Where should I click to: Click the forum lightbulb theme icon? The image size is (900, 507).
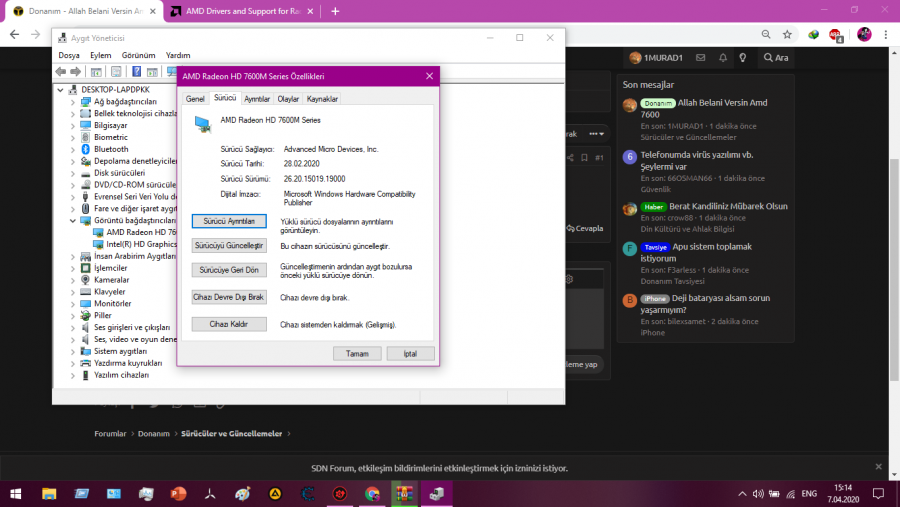point(743,57)
